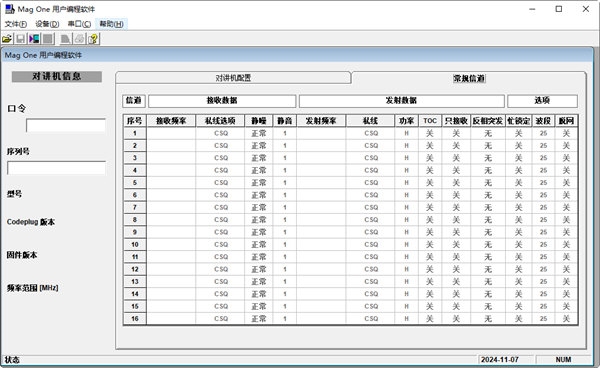Switch to the 对讲机配置 tab
The width and height of the screenshot is (600, 368).
click(x=233, y=78)
